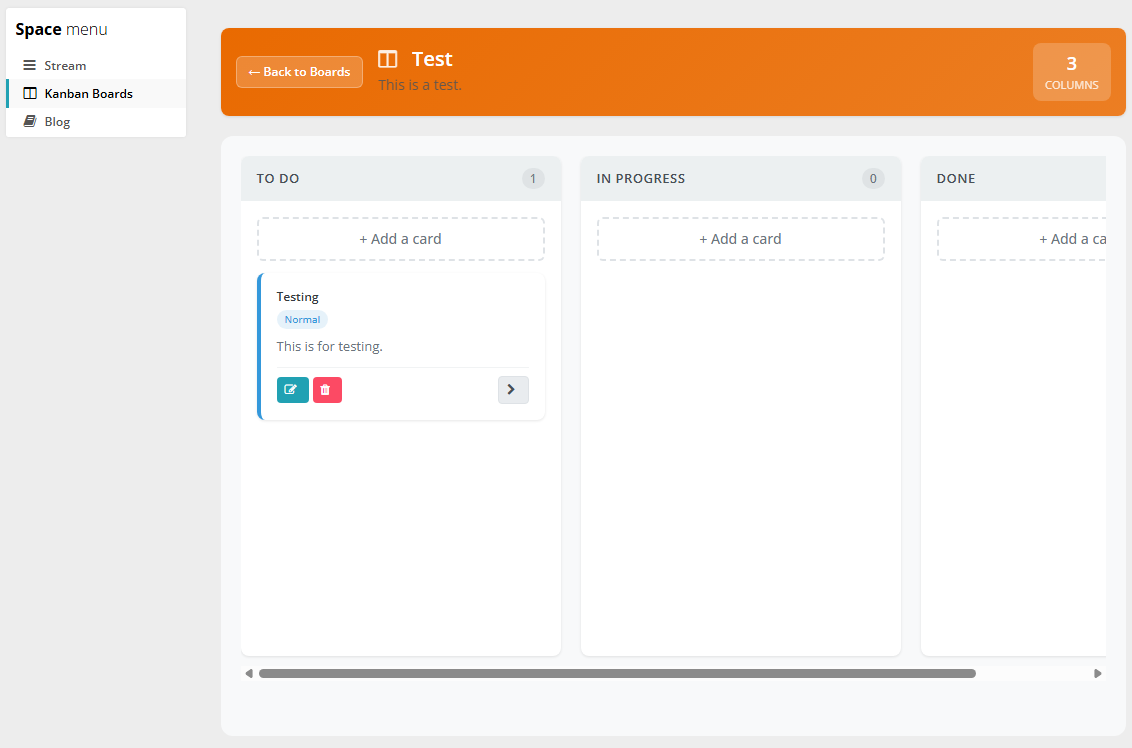Add a card in the TO DO column

click(401, 239)
